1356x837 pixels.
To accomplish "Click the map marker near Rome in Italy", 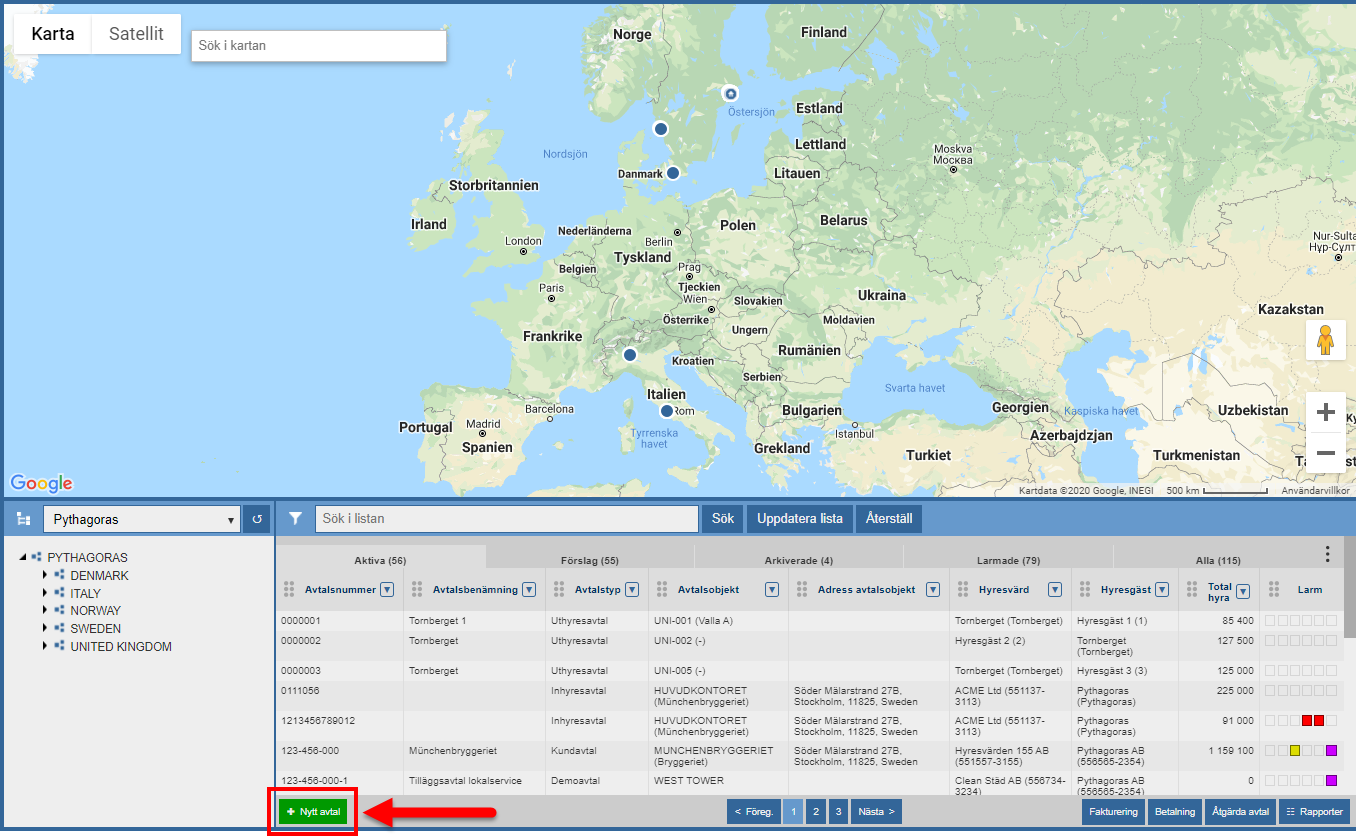I will [667, 411].
